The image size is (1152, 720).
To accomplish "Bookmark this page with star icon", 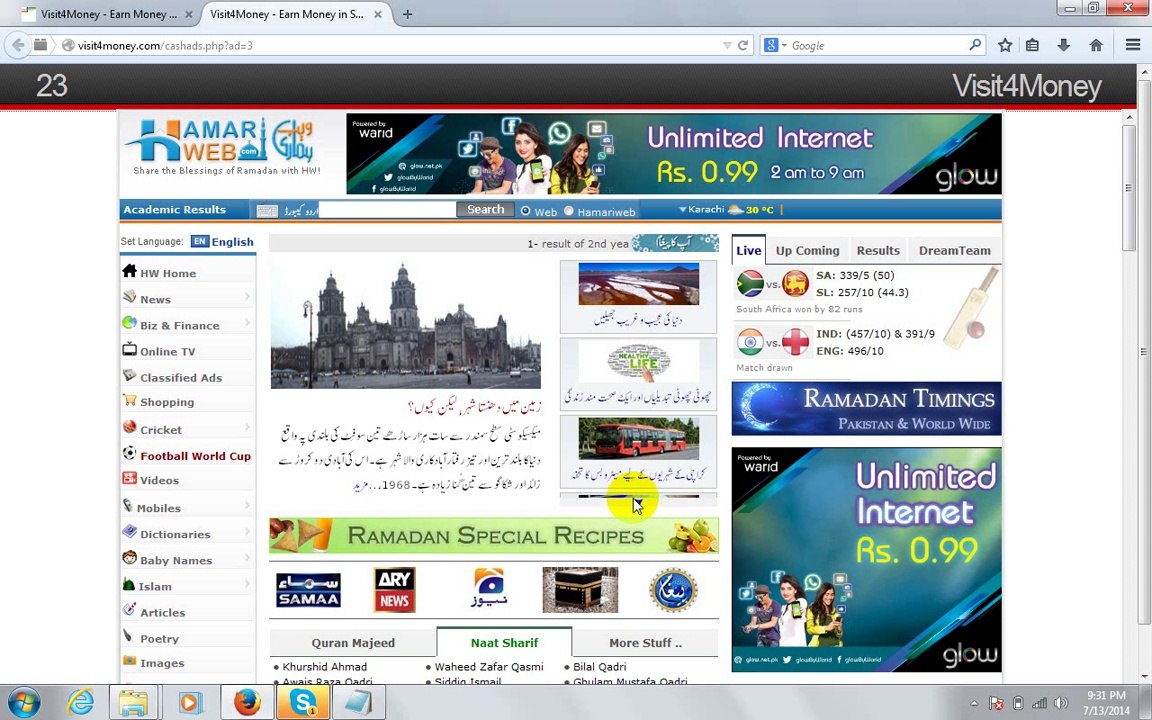I will click(x=1005, y=45).
